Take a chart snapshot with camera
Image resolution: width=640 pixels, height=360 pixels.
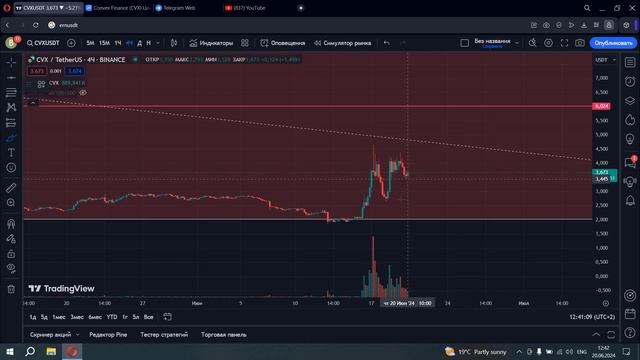tap(580, 43)
